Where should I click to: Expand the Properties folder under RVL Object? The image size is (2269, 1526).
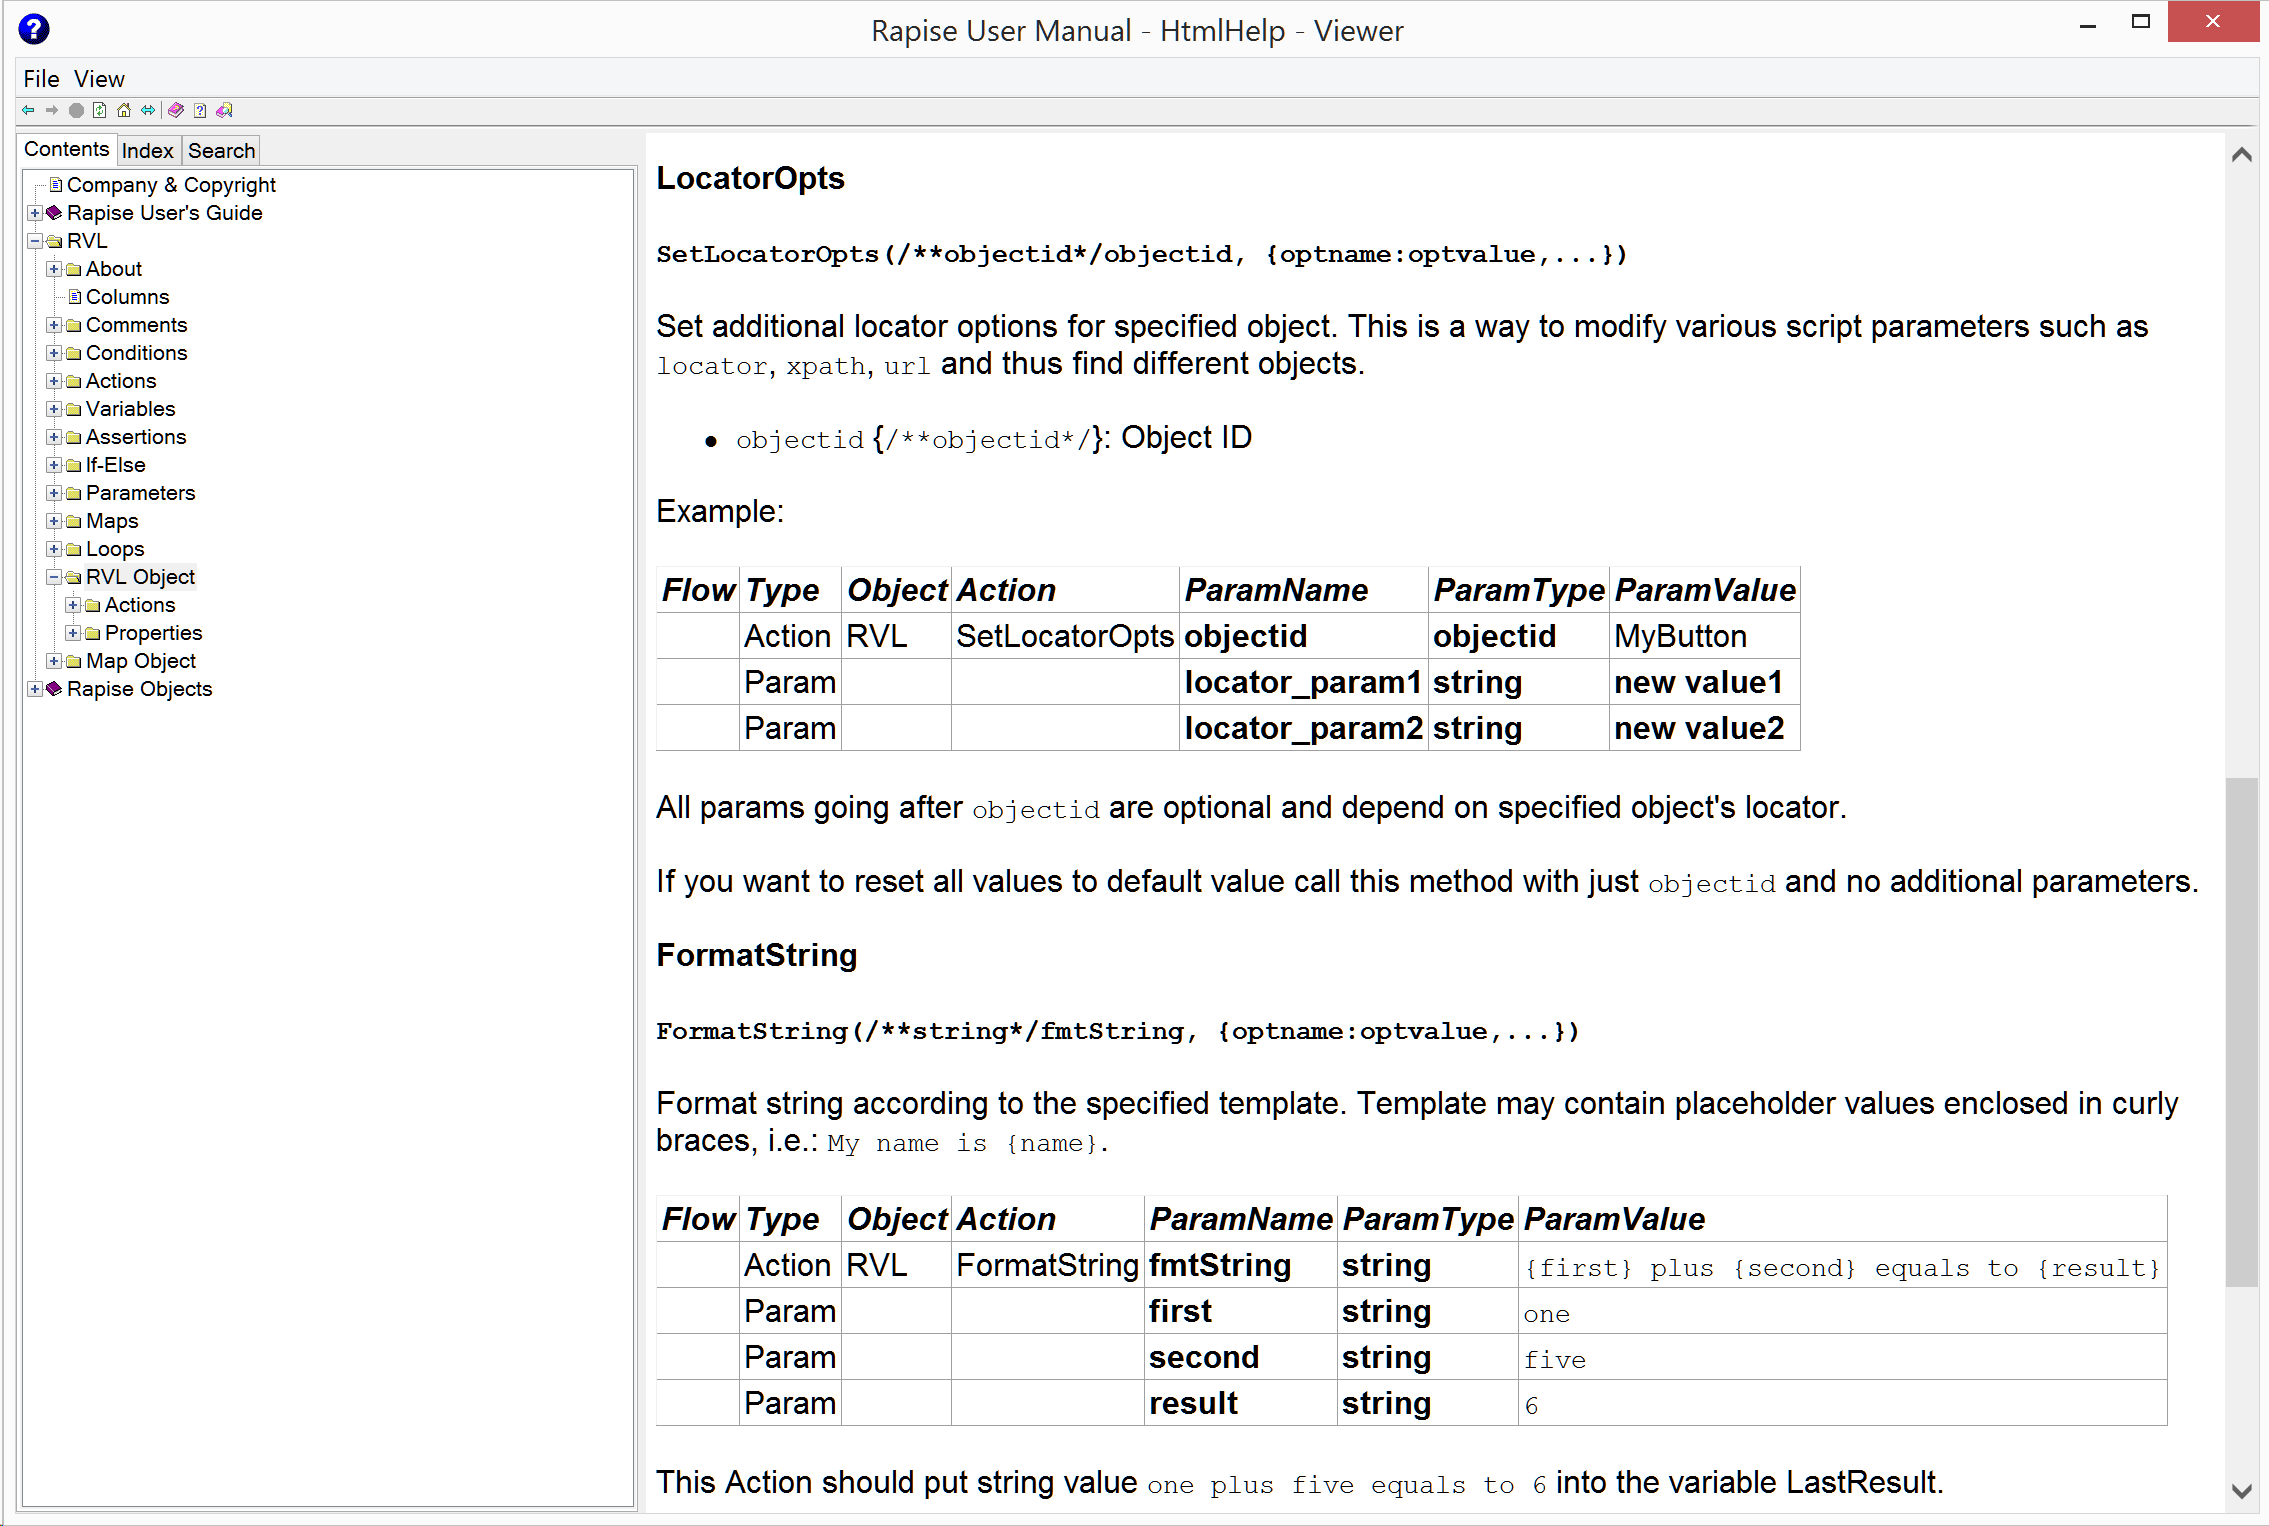(x=73, y=633)
